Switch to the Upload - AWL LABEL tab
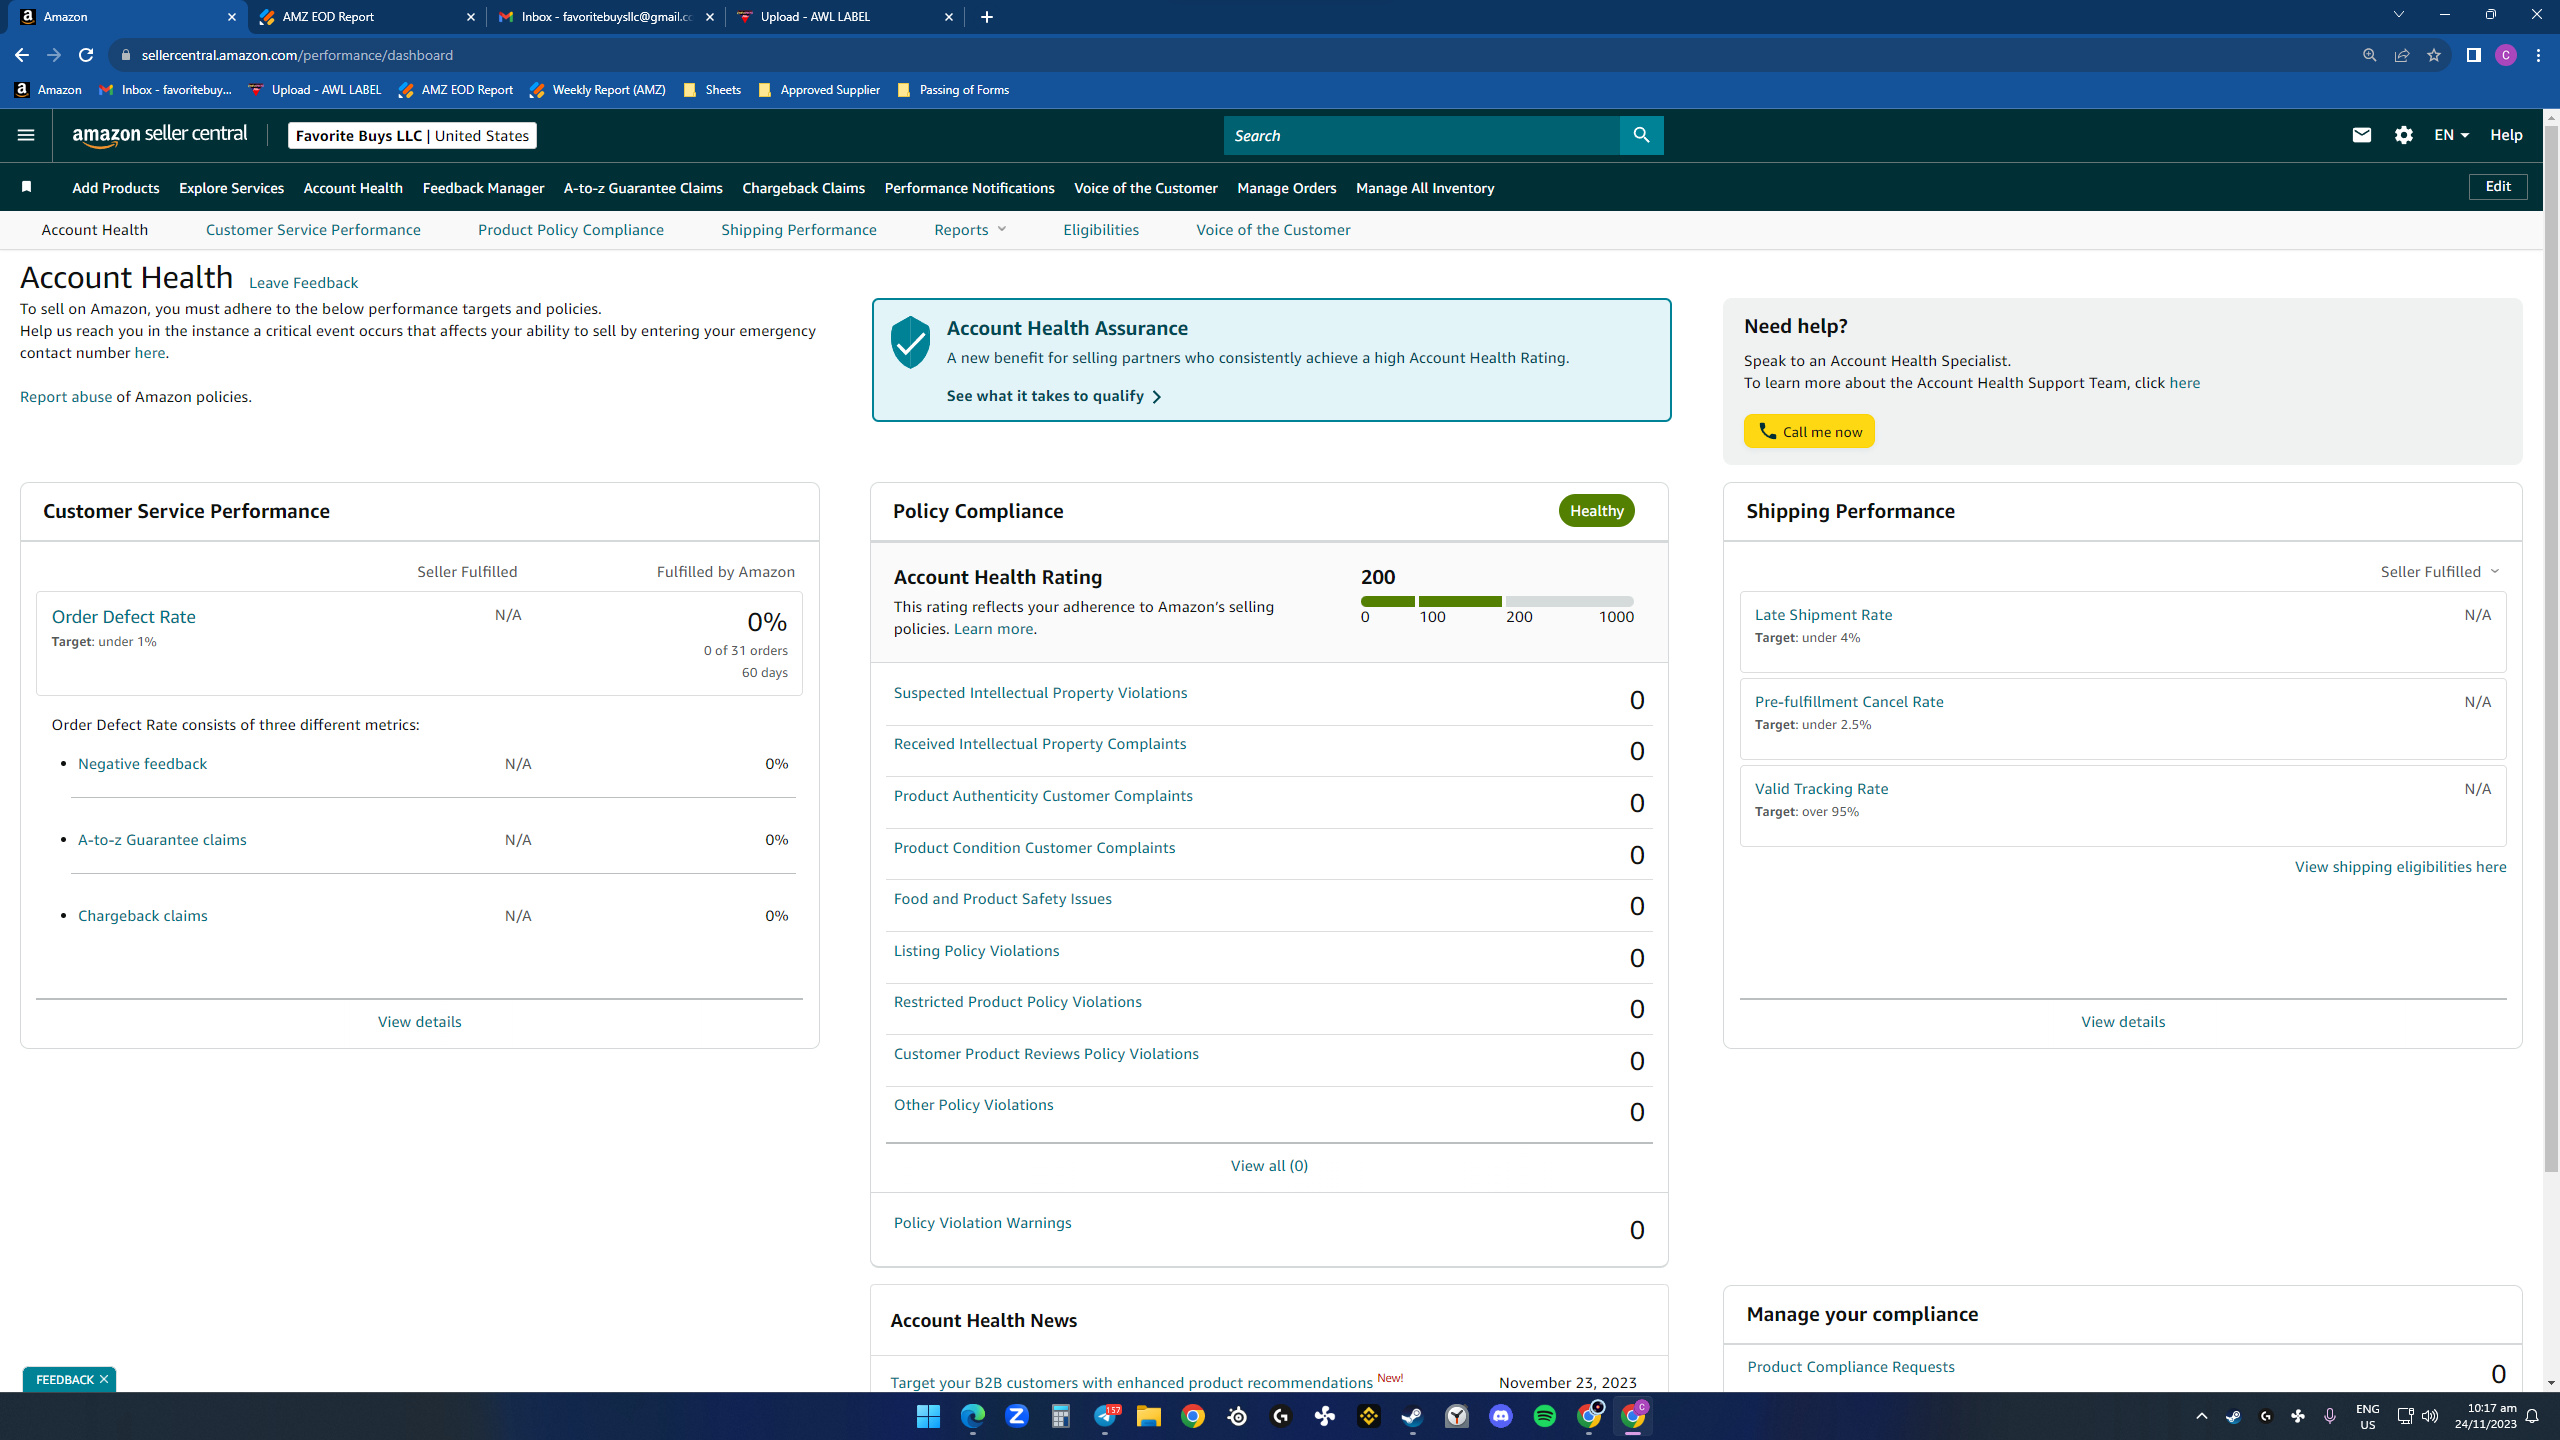The image size is (2560, 1440). pos(846,17)
